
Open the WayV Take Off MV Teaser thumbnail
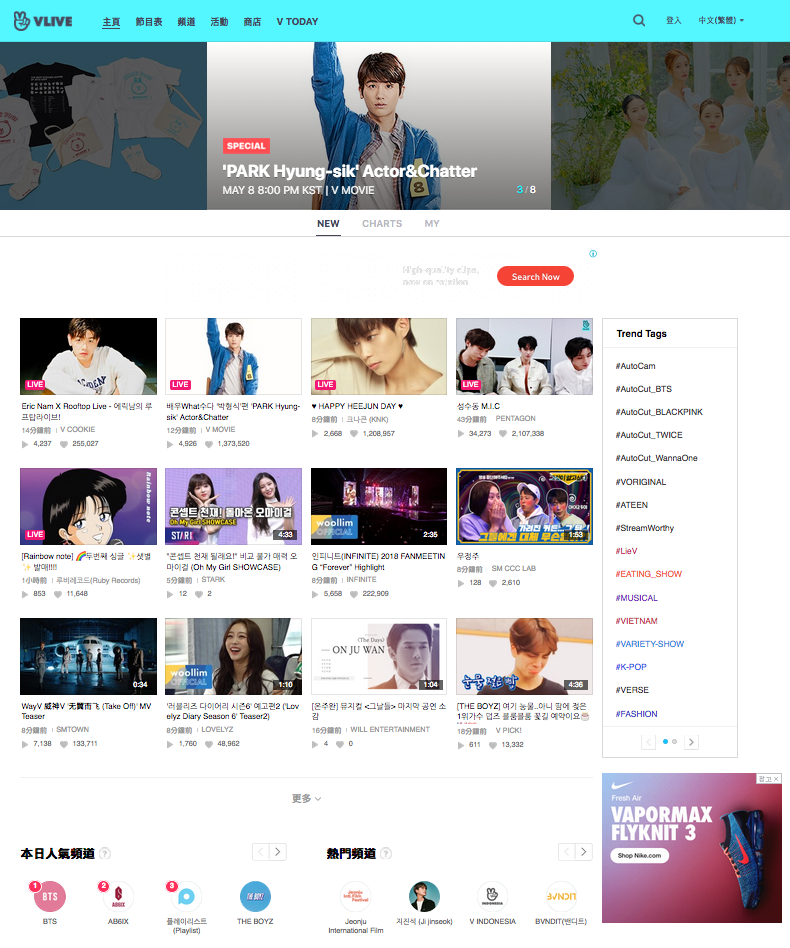click(x=88, y=656)
